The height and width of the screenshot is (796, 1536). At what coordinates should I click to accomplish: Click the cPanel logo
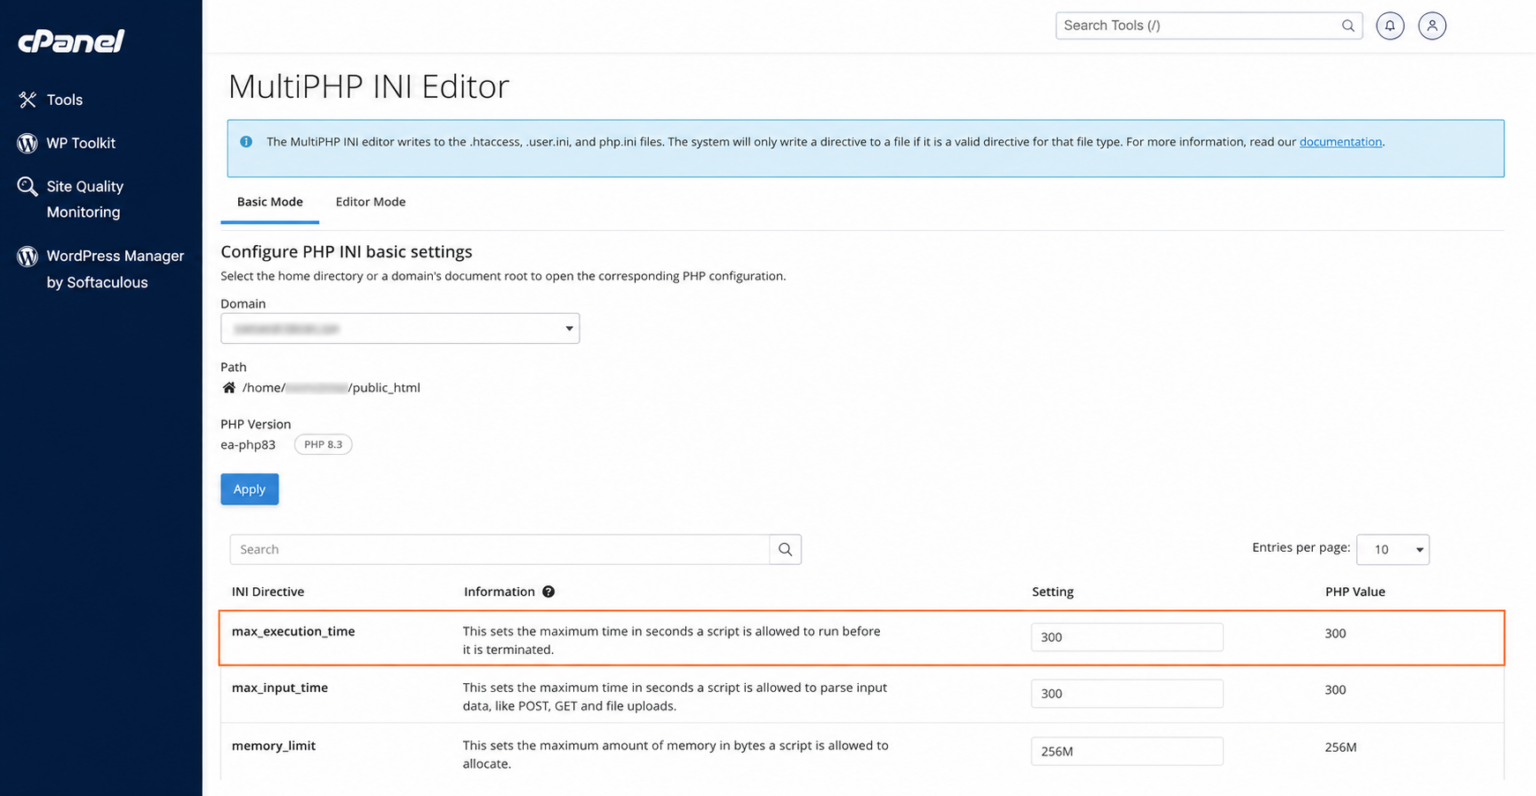(71, 41)
